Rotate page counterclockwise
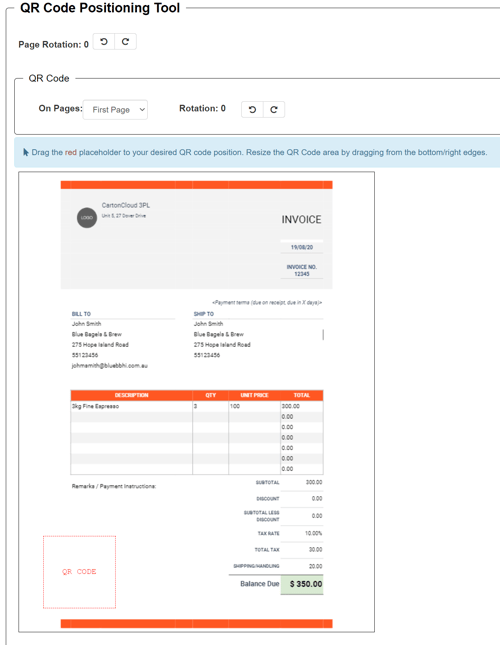Screen dimensions: 500x645 tap(104, 42)
